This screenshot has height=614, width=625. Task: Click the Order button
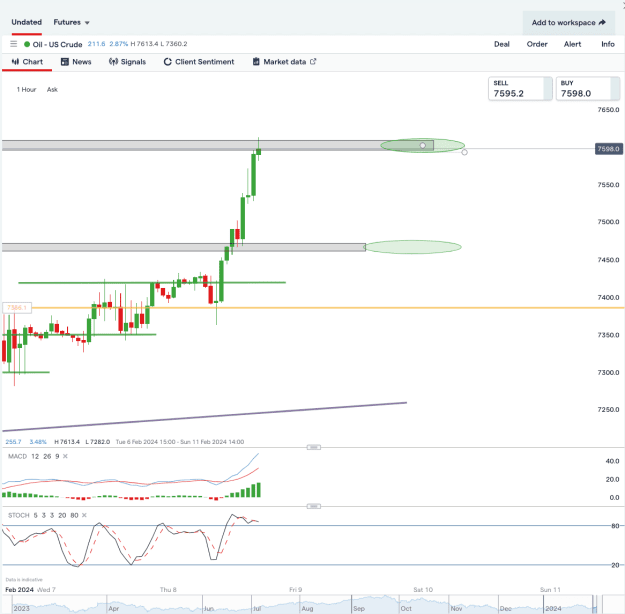coord(537,44)
